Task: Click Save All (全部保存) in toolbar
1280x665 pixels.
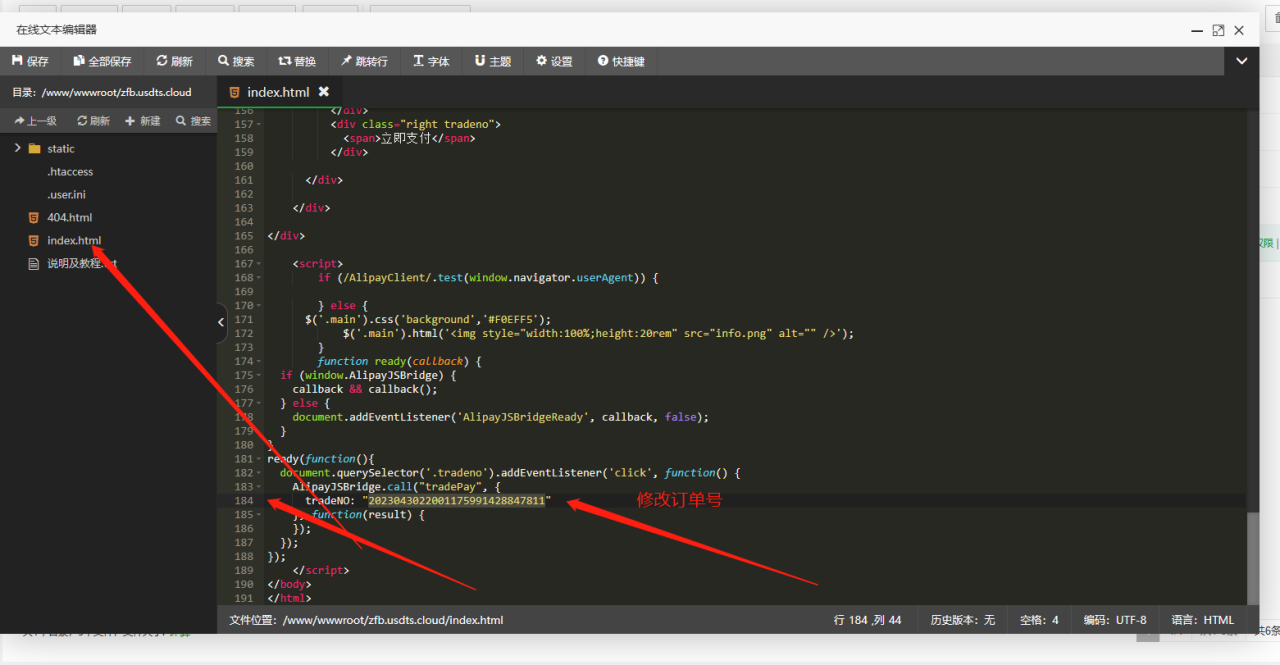Action: [102, 61]
